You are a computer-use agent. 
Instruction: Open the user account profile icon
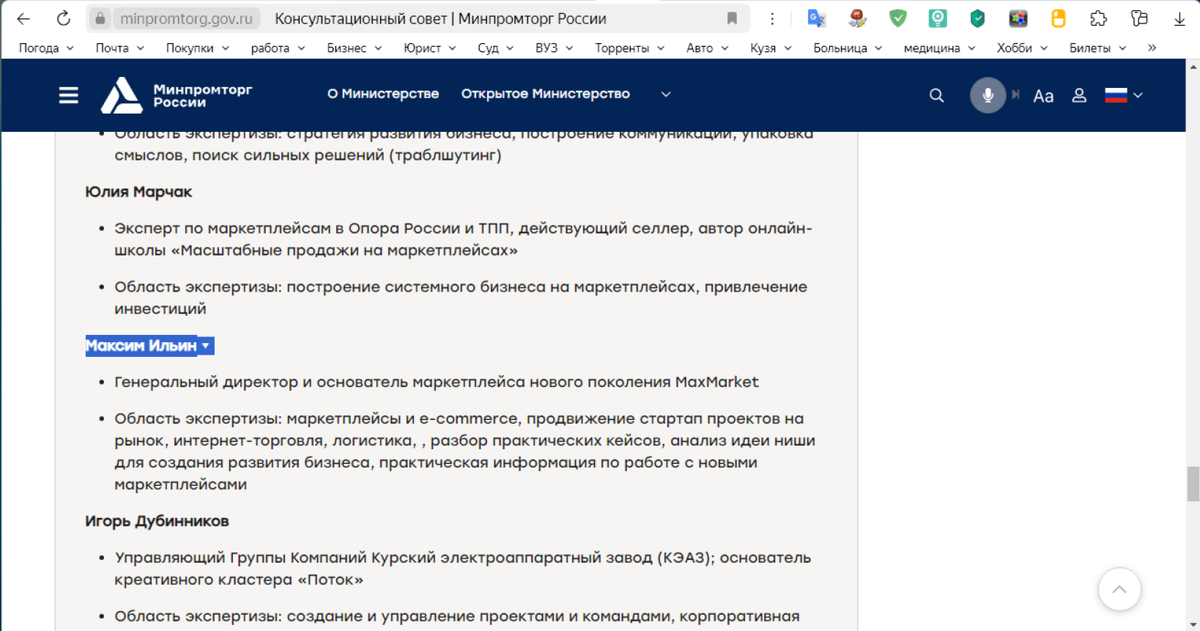(x=1079, y=96)
